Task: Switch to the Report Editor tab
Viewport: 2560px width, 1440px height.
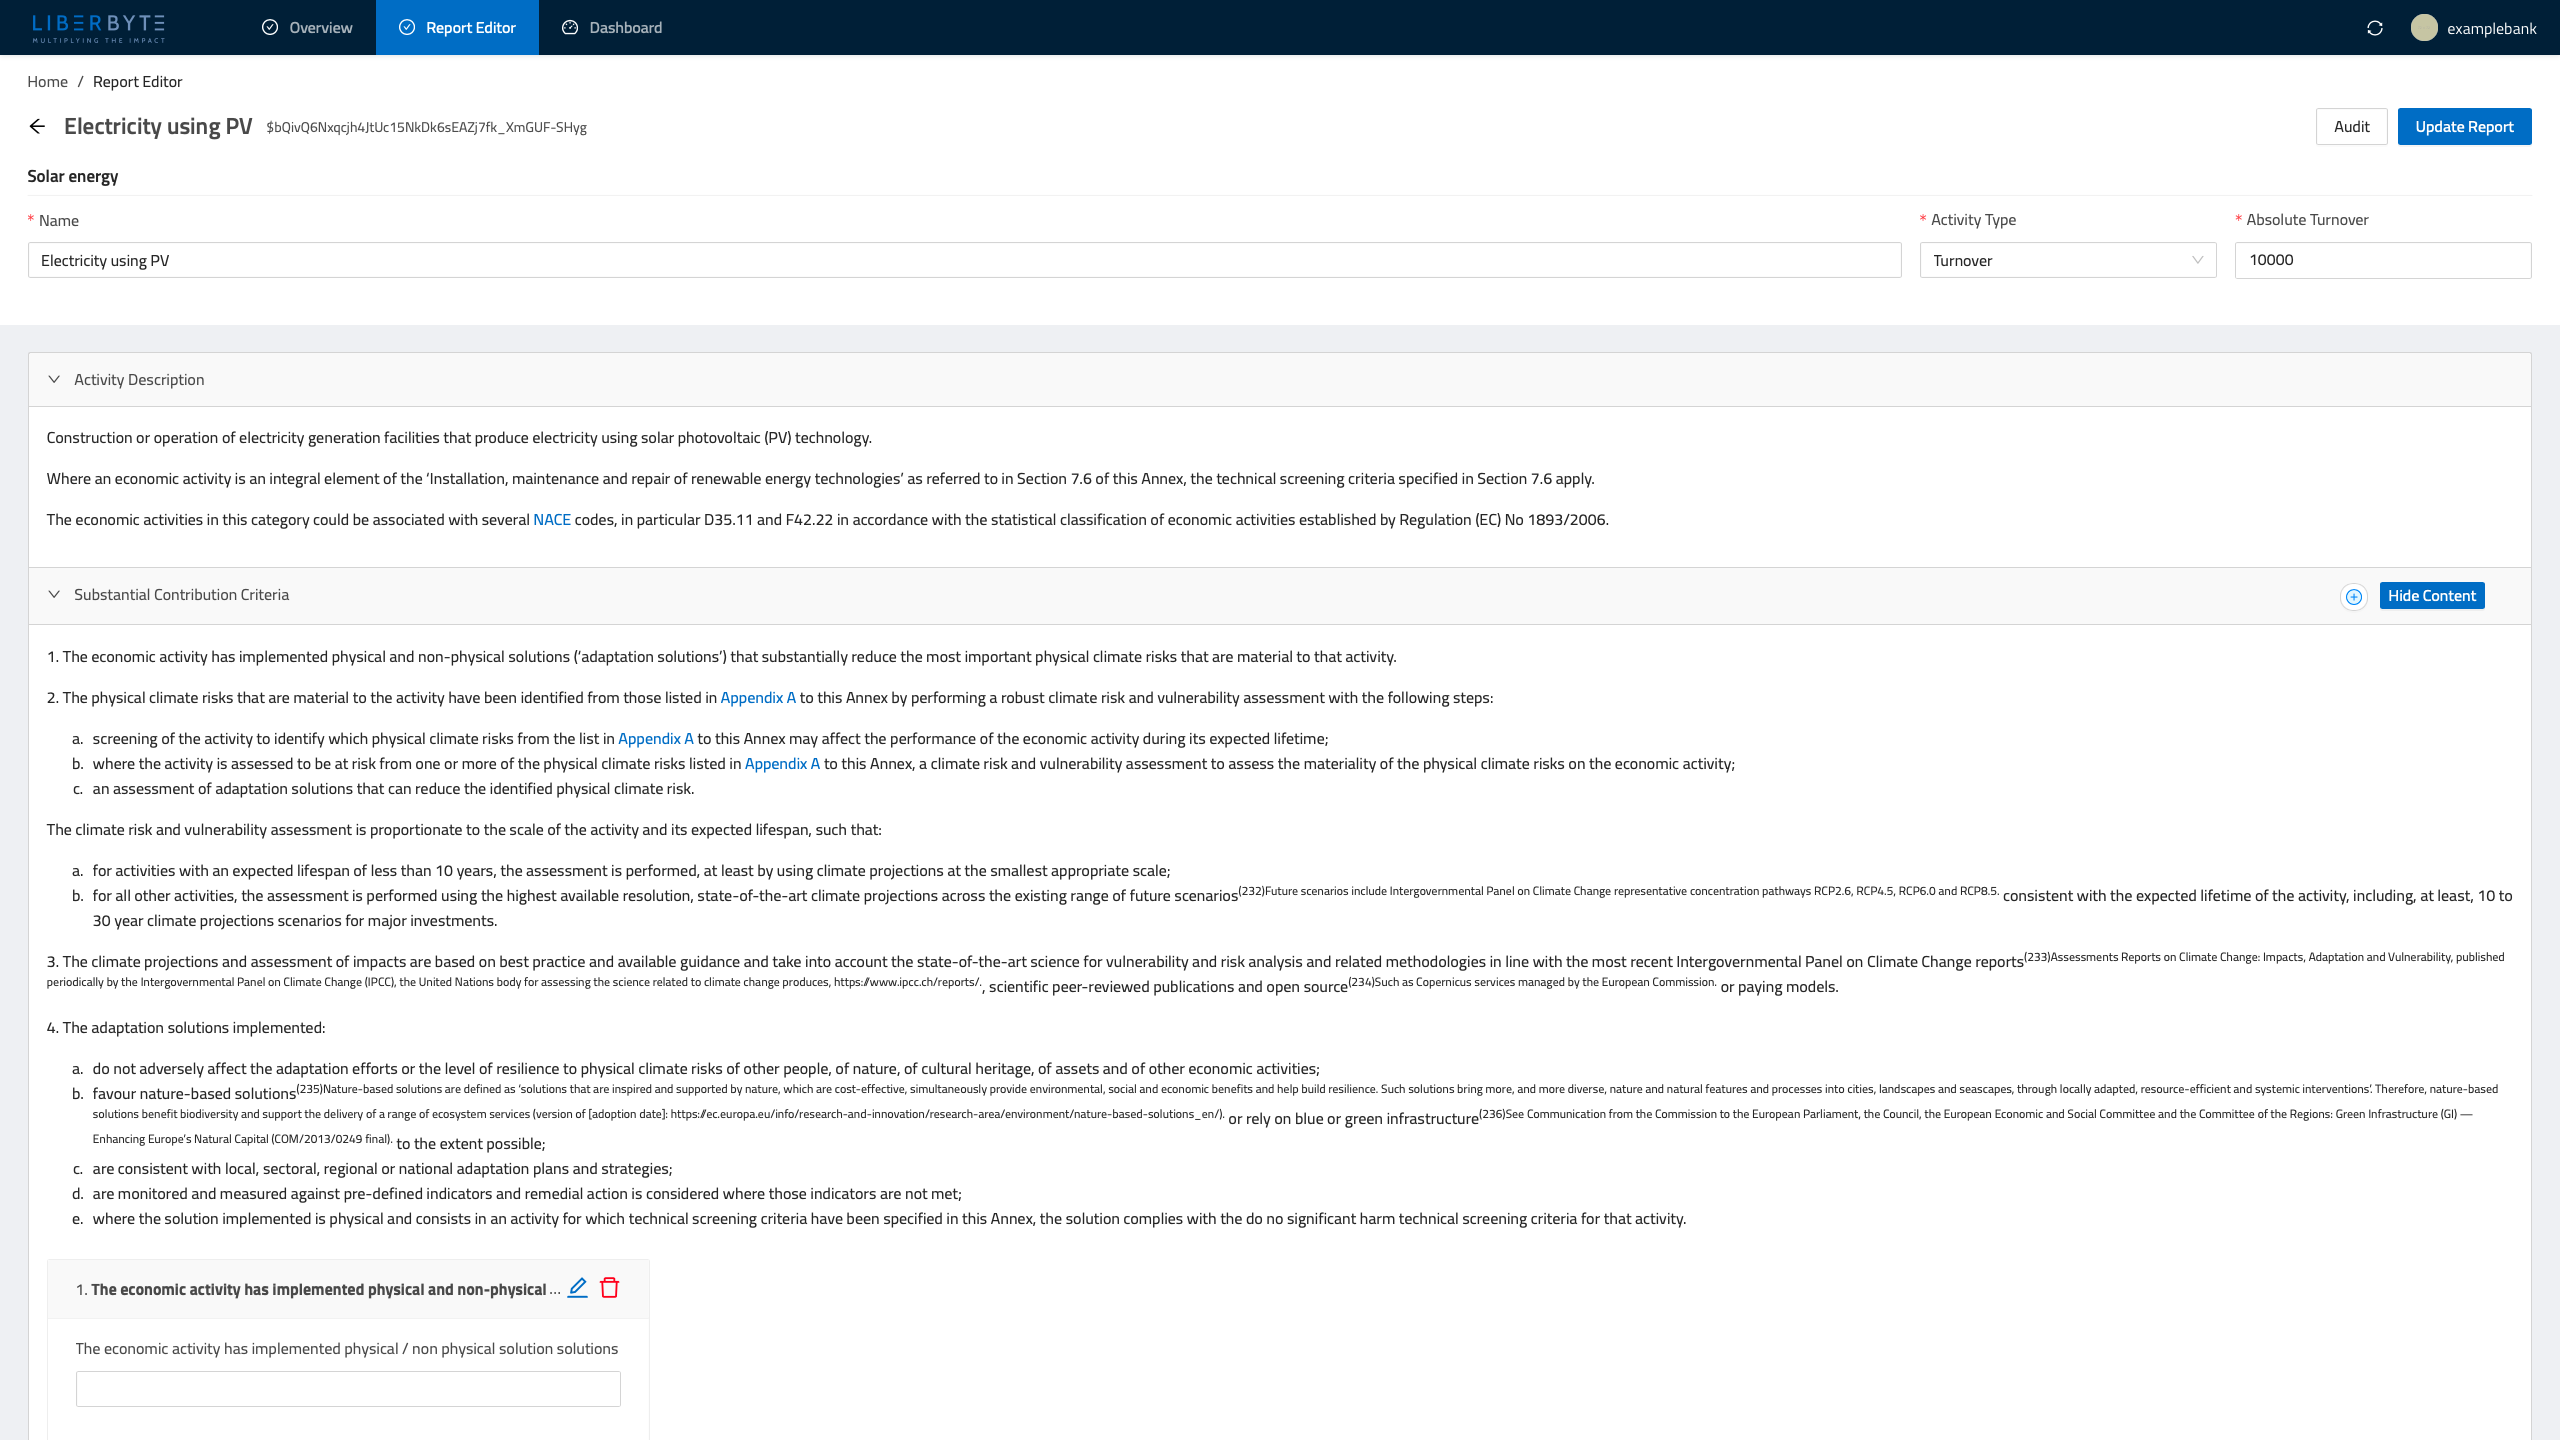Action: (457, 27)
